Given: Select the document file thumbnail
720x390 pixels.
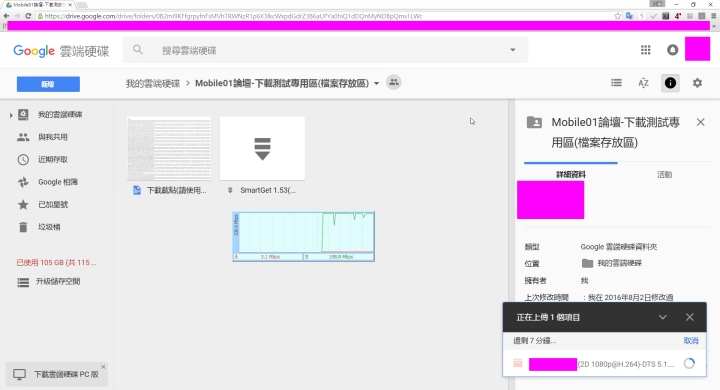Looking at the screenshot, I should (169, 148).
